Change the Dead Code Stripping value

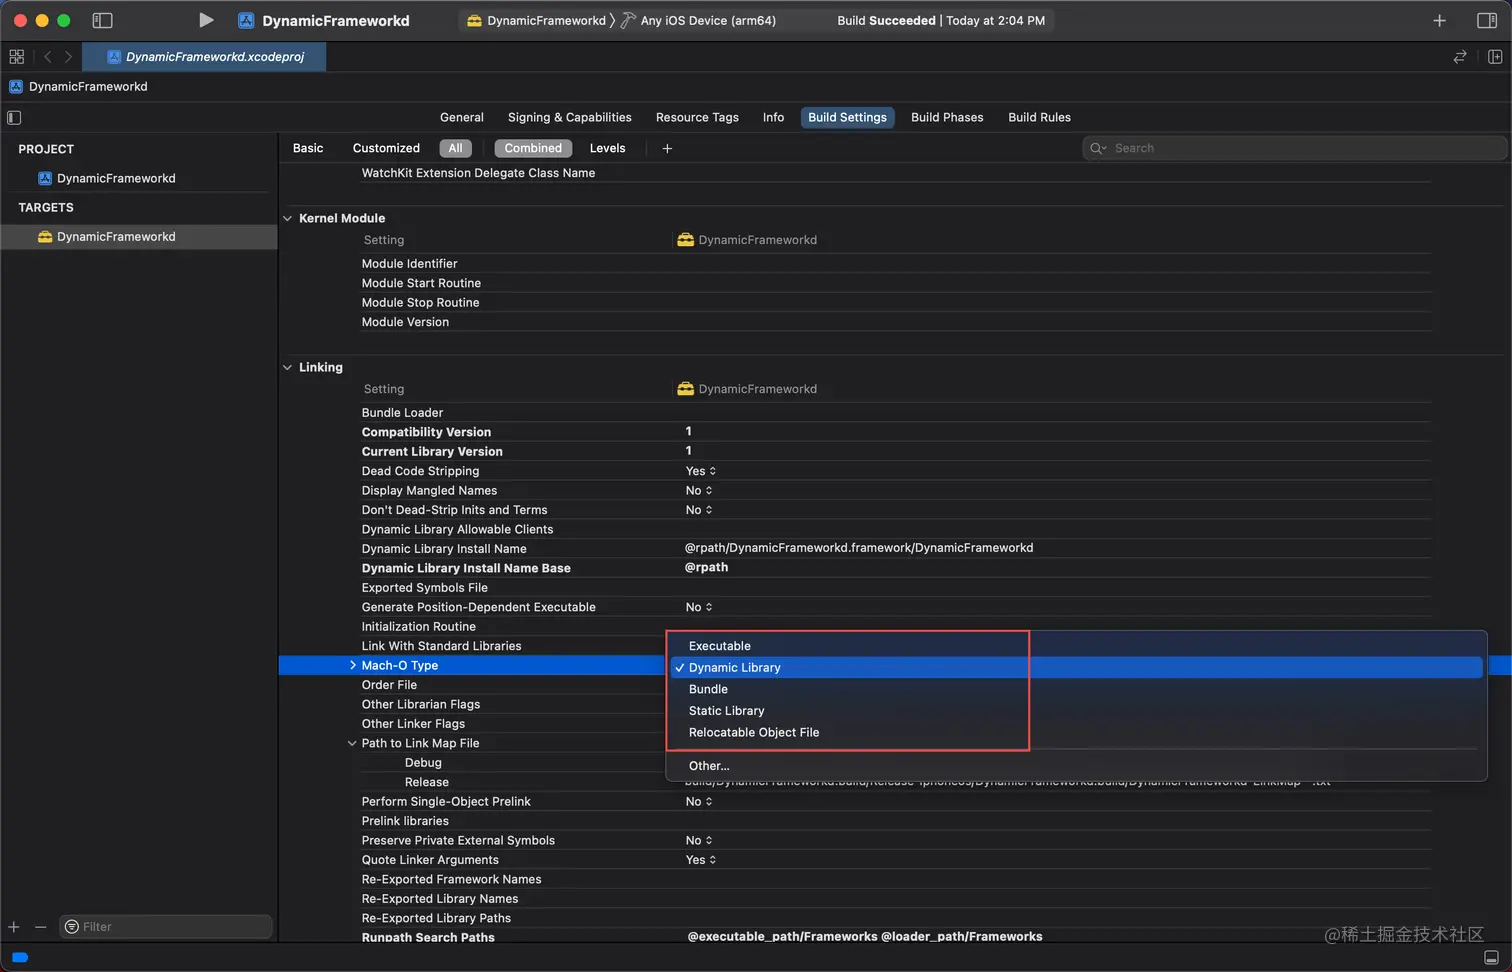[700, 471]
